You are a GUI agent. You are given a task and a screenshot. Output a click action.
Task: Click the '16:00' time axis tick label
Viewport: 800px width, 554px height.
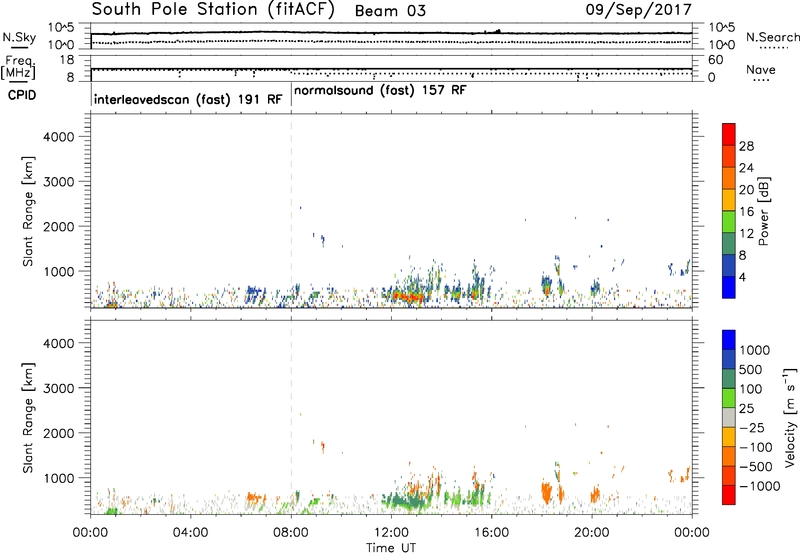pyautogui.click(x=491, y=533)
